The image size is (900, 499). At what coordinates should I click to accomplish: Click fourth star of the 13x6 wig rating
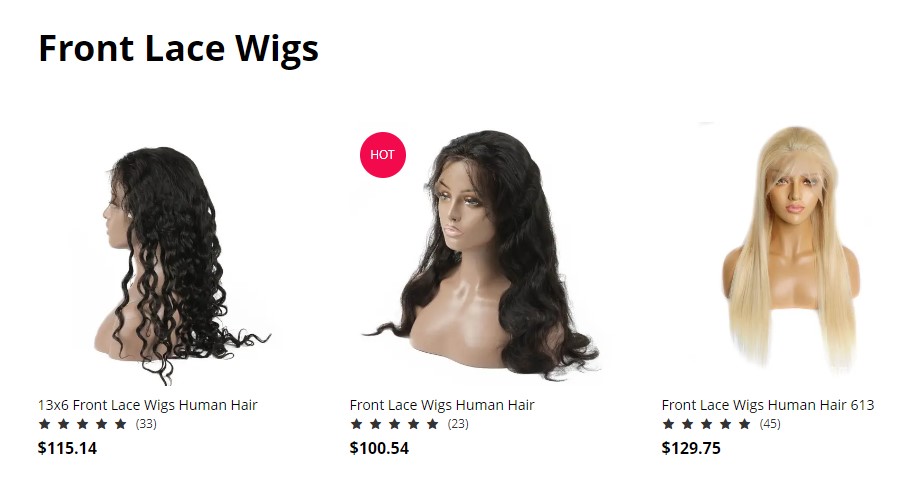point(102,424)
